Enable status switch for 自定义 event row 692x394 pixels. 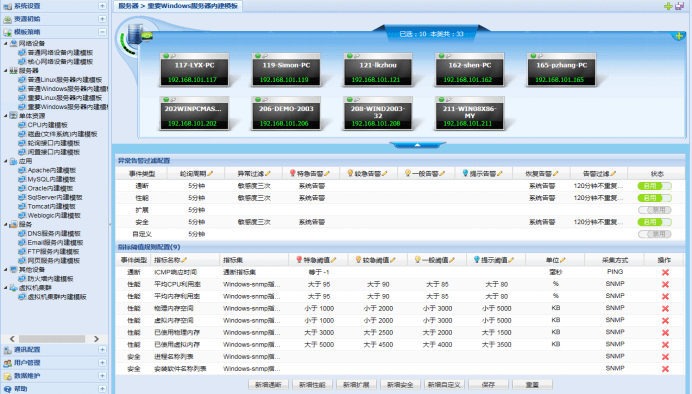pyautogui.click(x=654, y=234)
